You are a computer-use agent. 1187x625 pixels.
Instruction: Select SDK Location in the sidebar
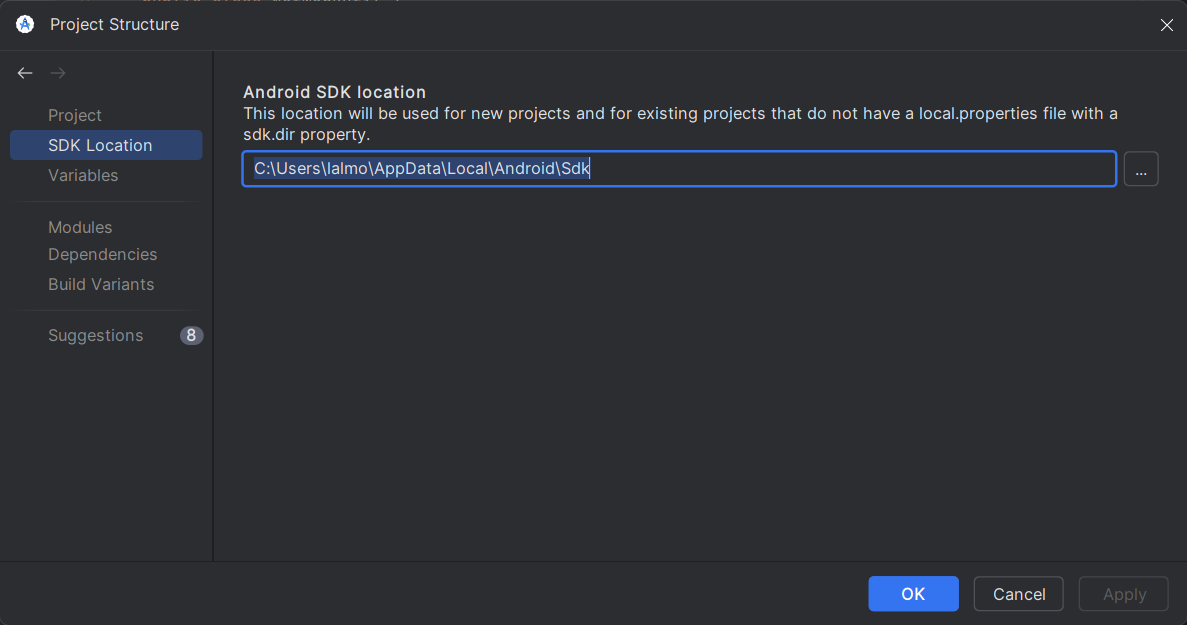pos(106,145)
